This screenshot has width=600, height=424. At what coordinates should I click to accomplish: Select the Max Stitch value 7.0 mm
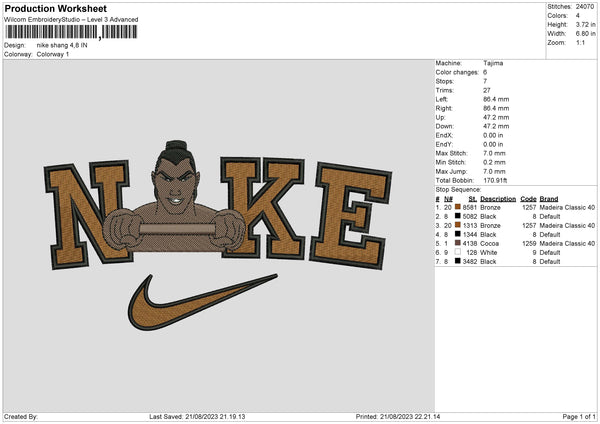(x=494, y=153)
